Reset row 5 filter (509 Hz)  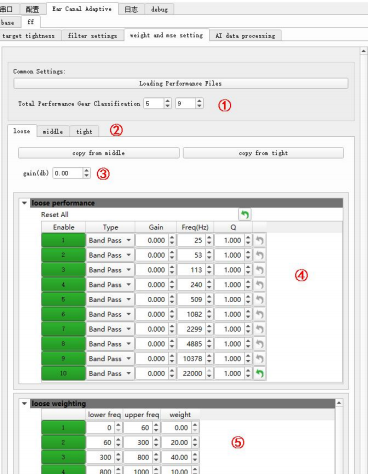tap(260, 299)
